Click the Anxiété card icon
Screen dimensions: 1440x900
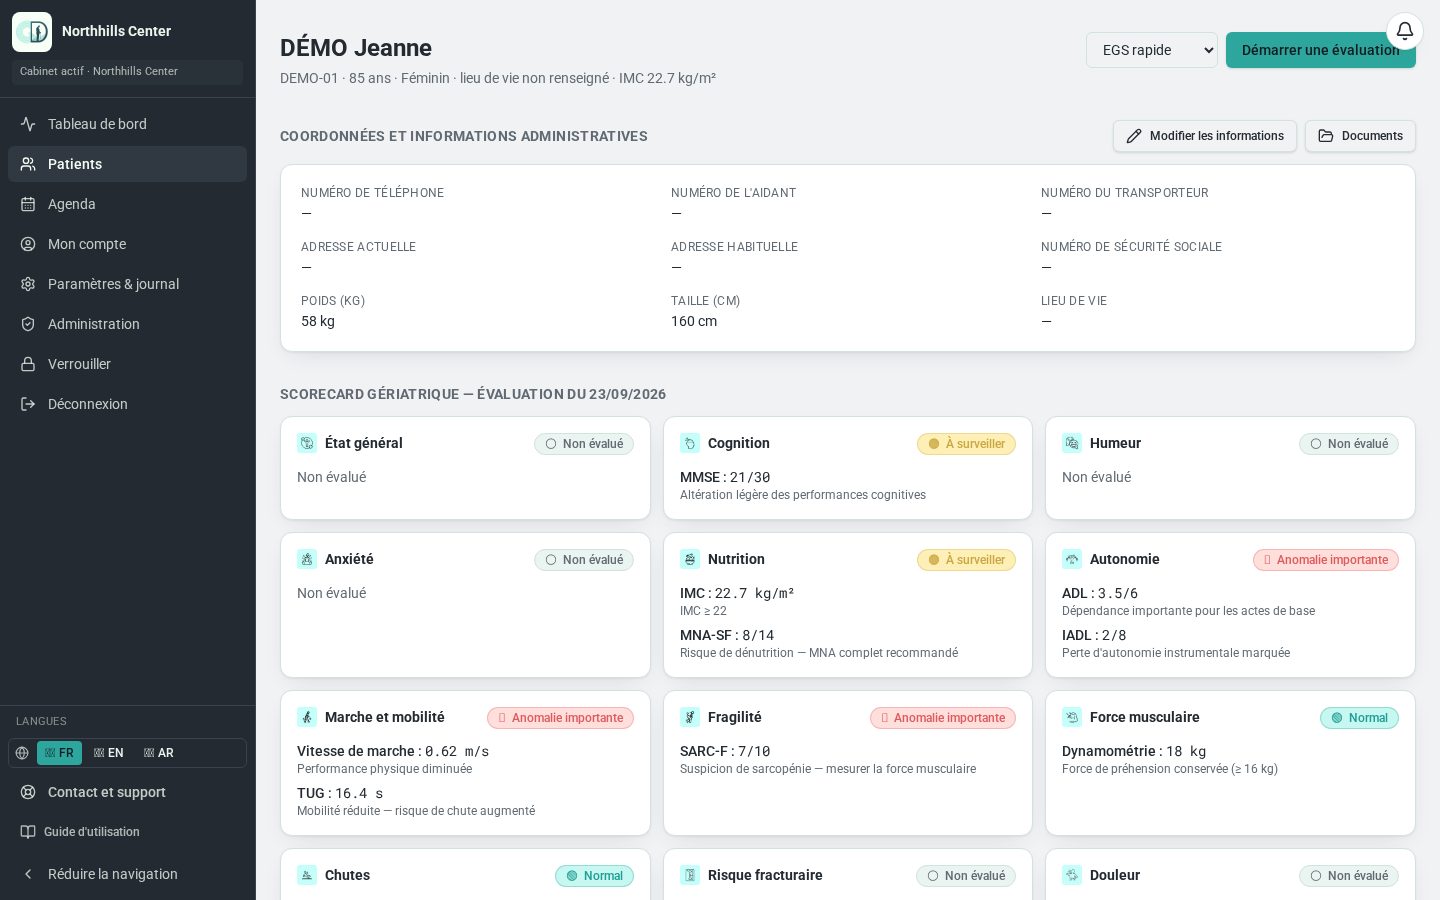(307, 559)
